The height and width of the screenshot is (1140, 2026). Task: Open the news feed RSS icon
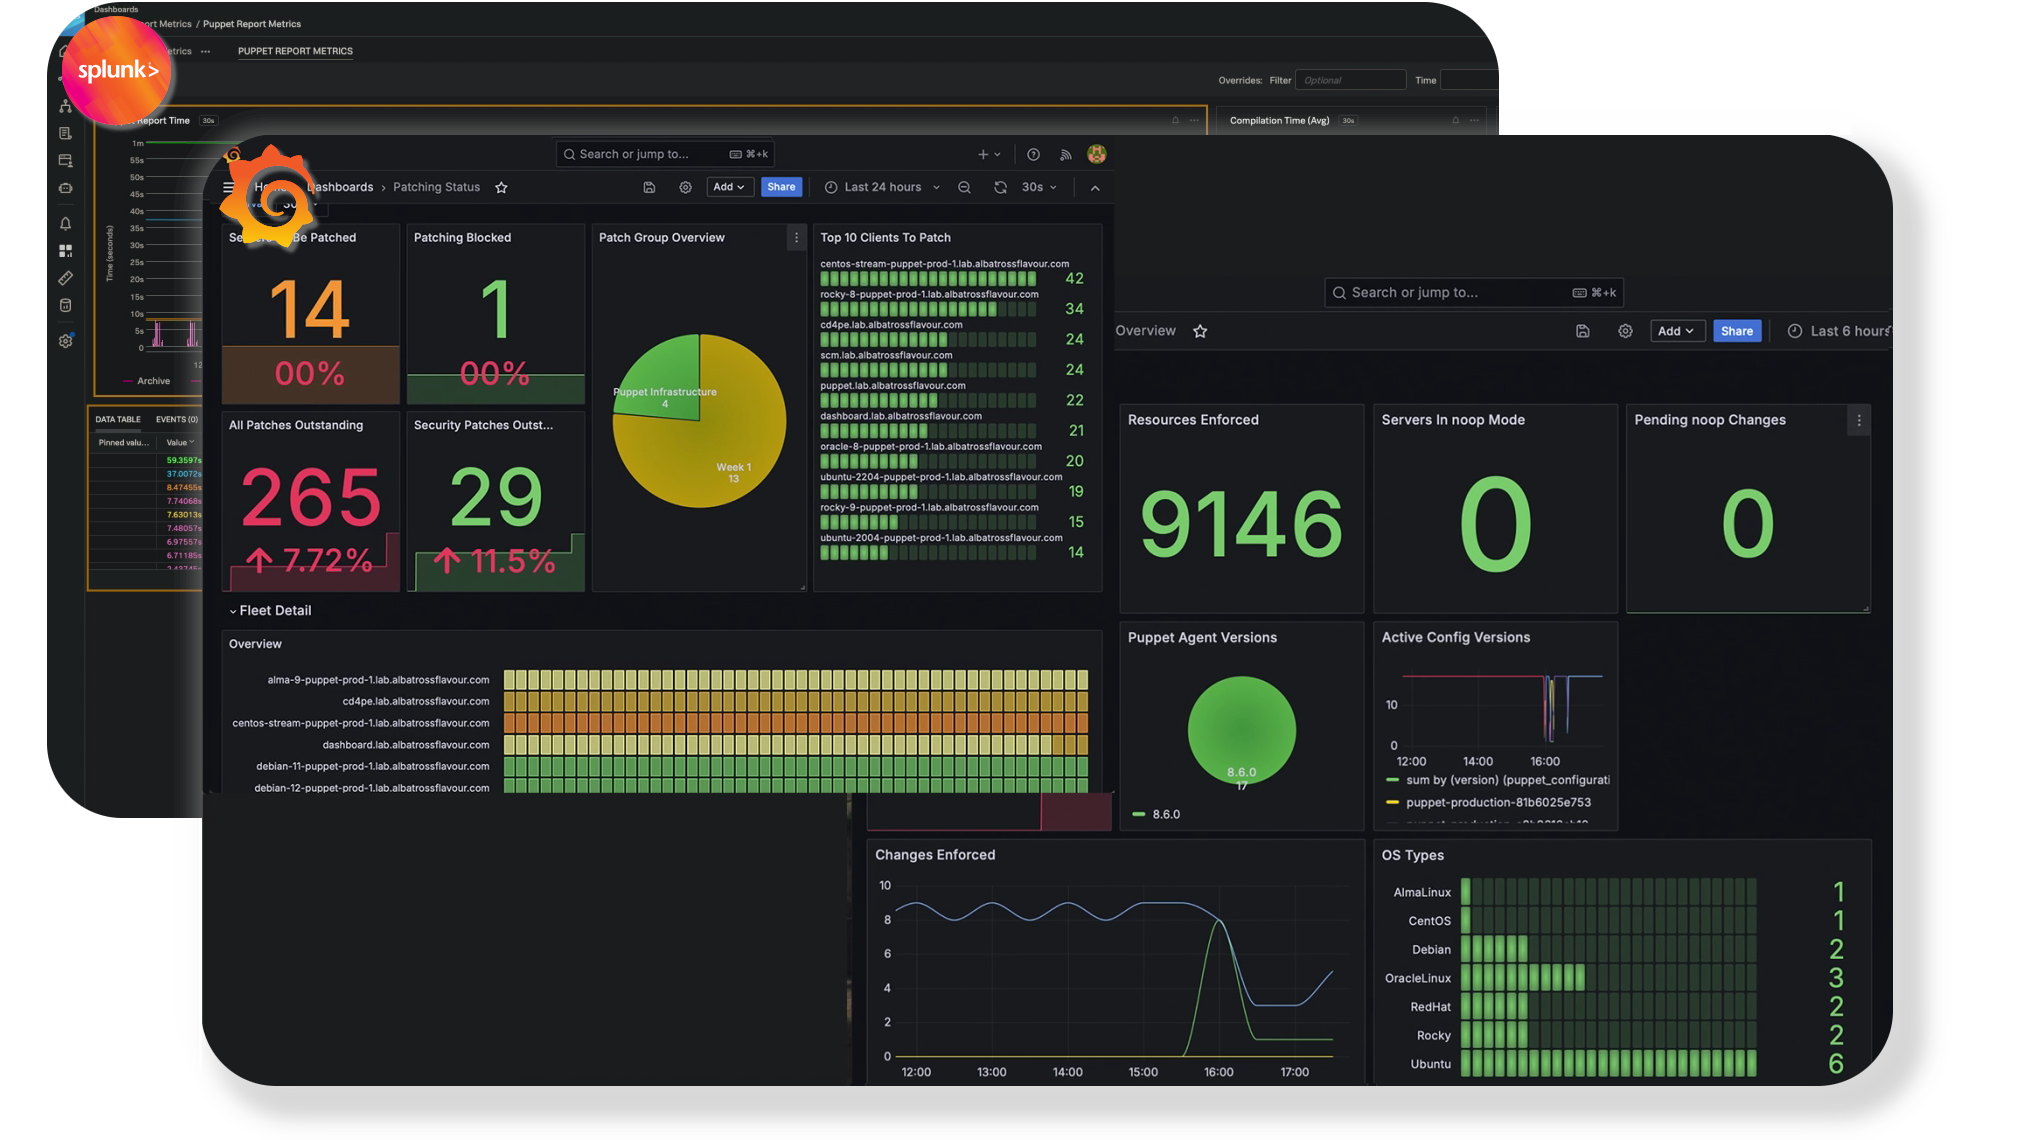(x=1064, y=154)
